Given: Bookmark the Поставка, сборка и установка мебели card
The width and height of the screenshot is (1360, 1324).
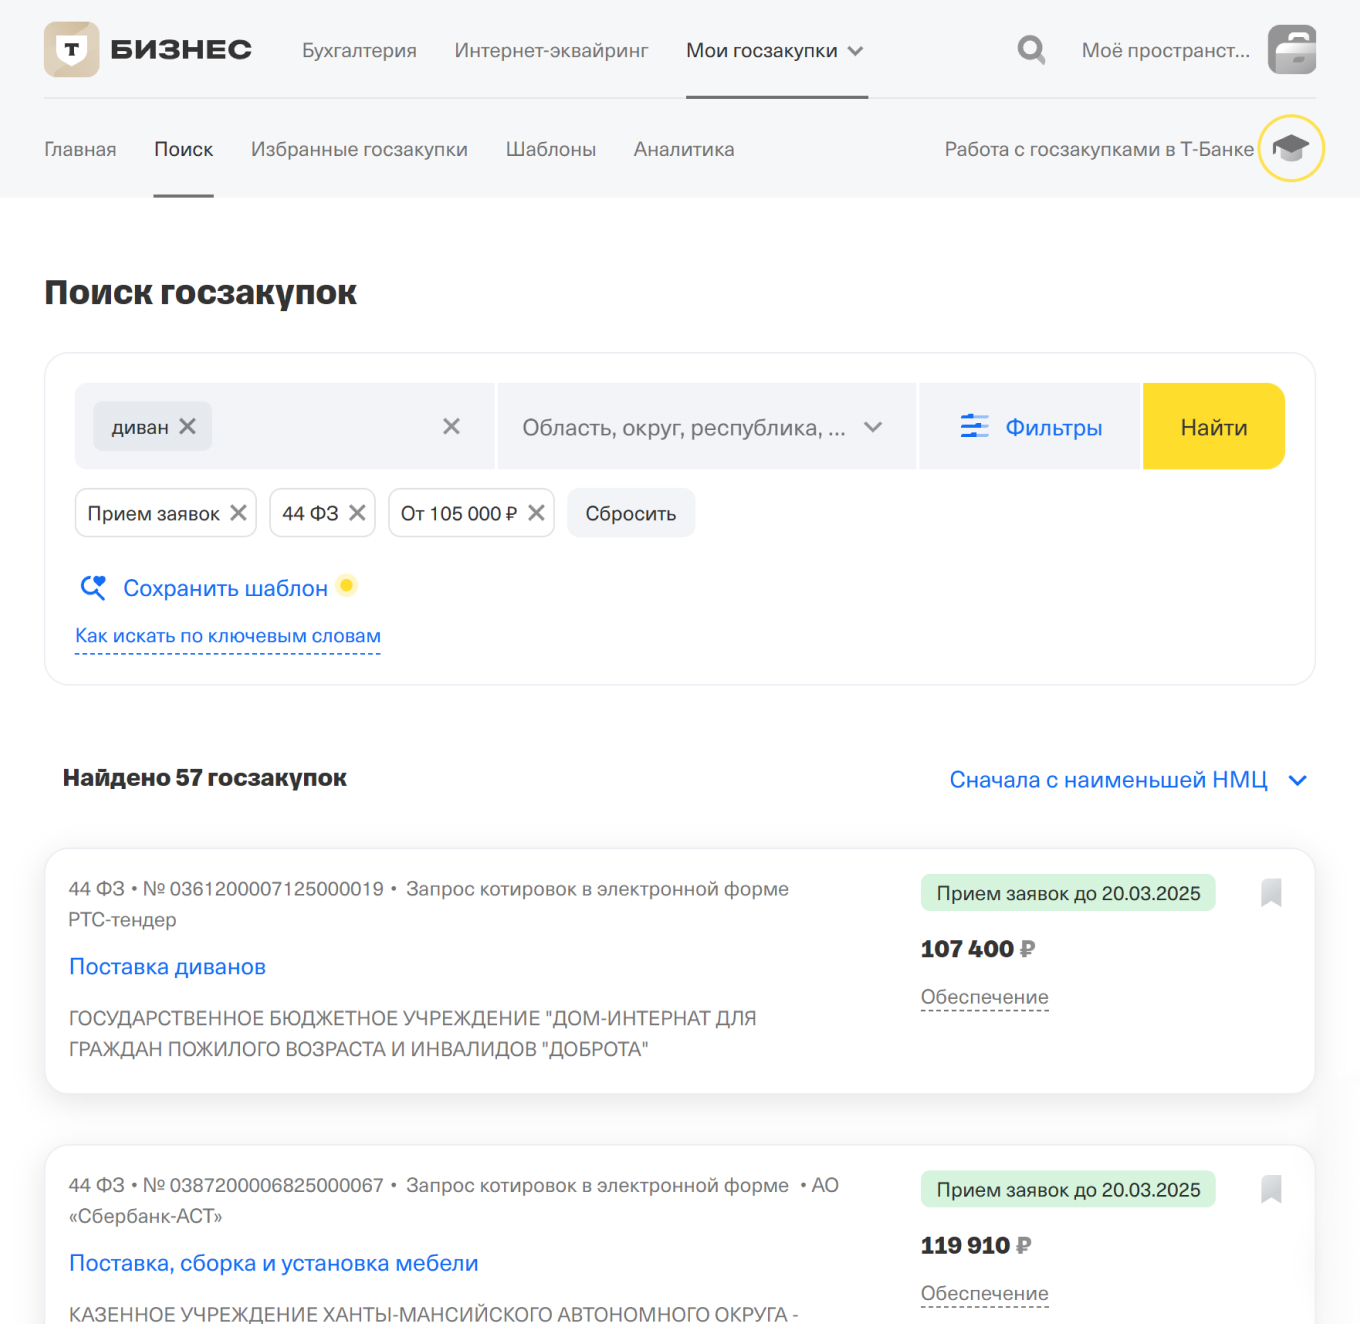Looking at the screenshot, I should coord(1272,1189).
